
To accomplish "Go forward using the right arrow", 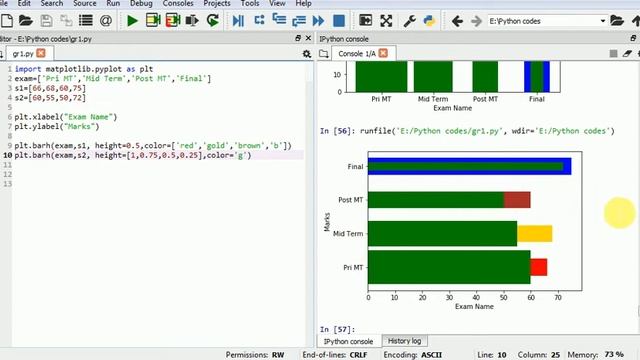I will click(x=476, y=21).
